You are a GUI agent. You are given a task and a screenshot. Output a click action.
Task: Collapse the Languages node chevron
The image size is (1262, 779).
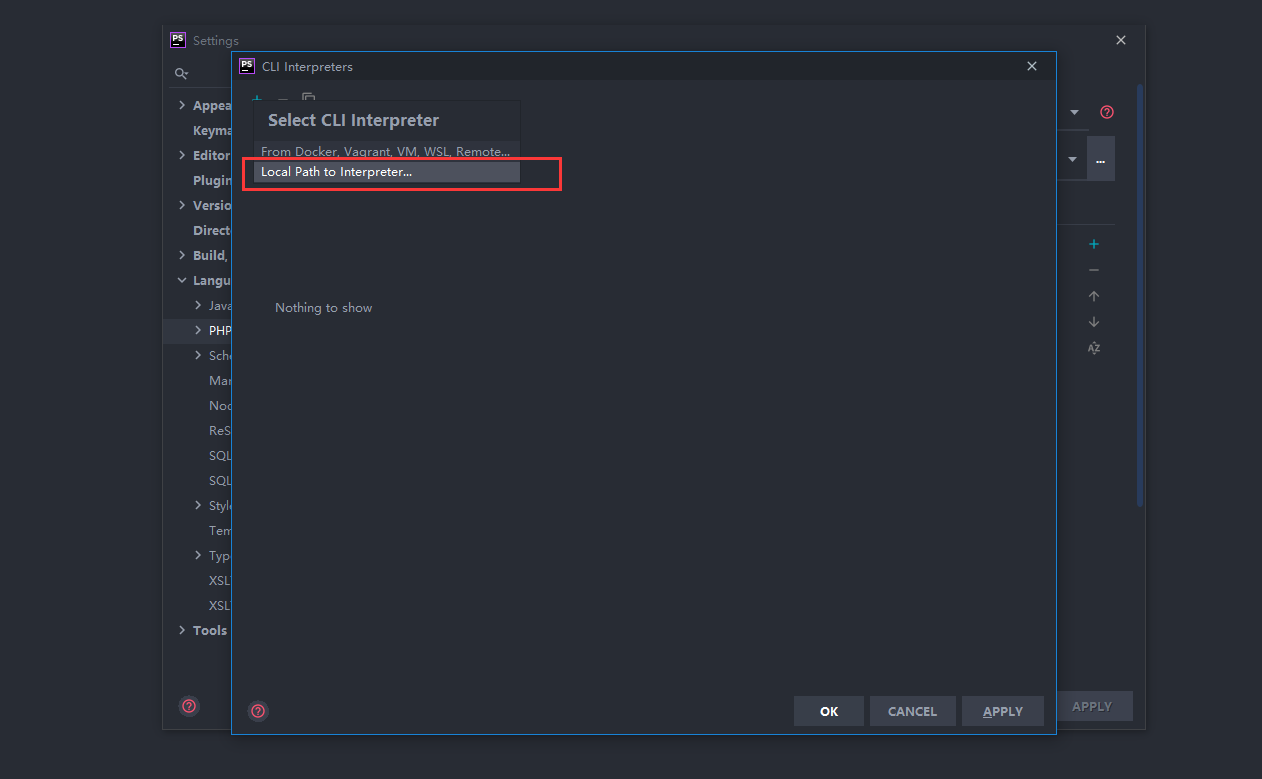(x=182, y=281)
